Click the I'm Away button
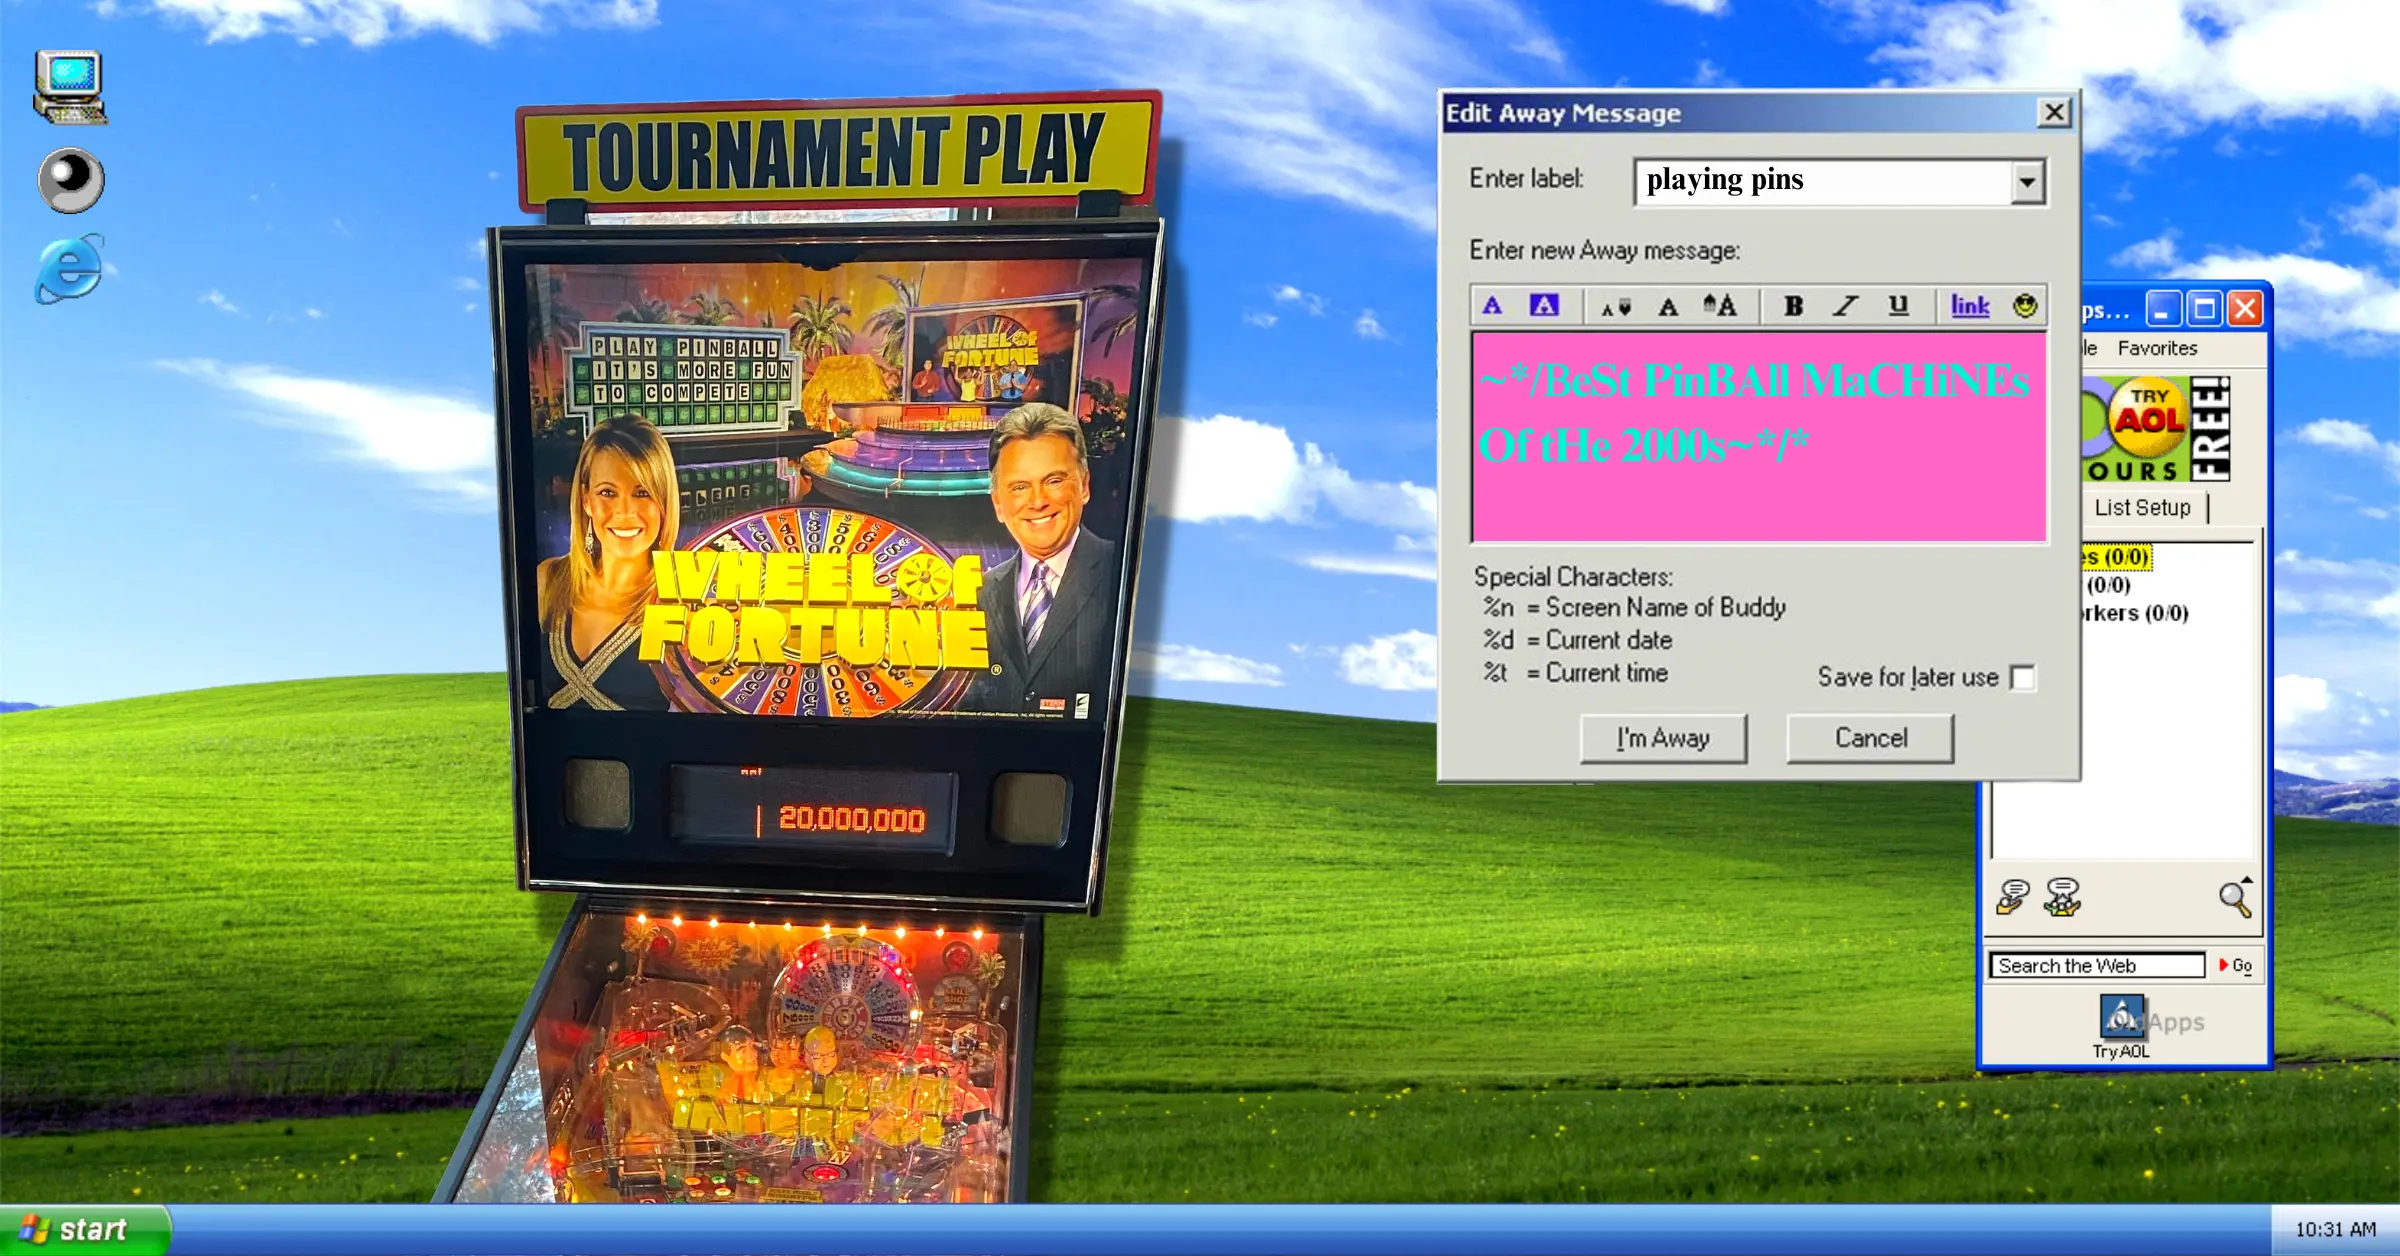This screenshot has height=1256, width=2400. pyautogui.click(x=1662, y=738)
